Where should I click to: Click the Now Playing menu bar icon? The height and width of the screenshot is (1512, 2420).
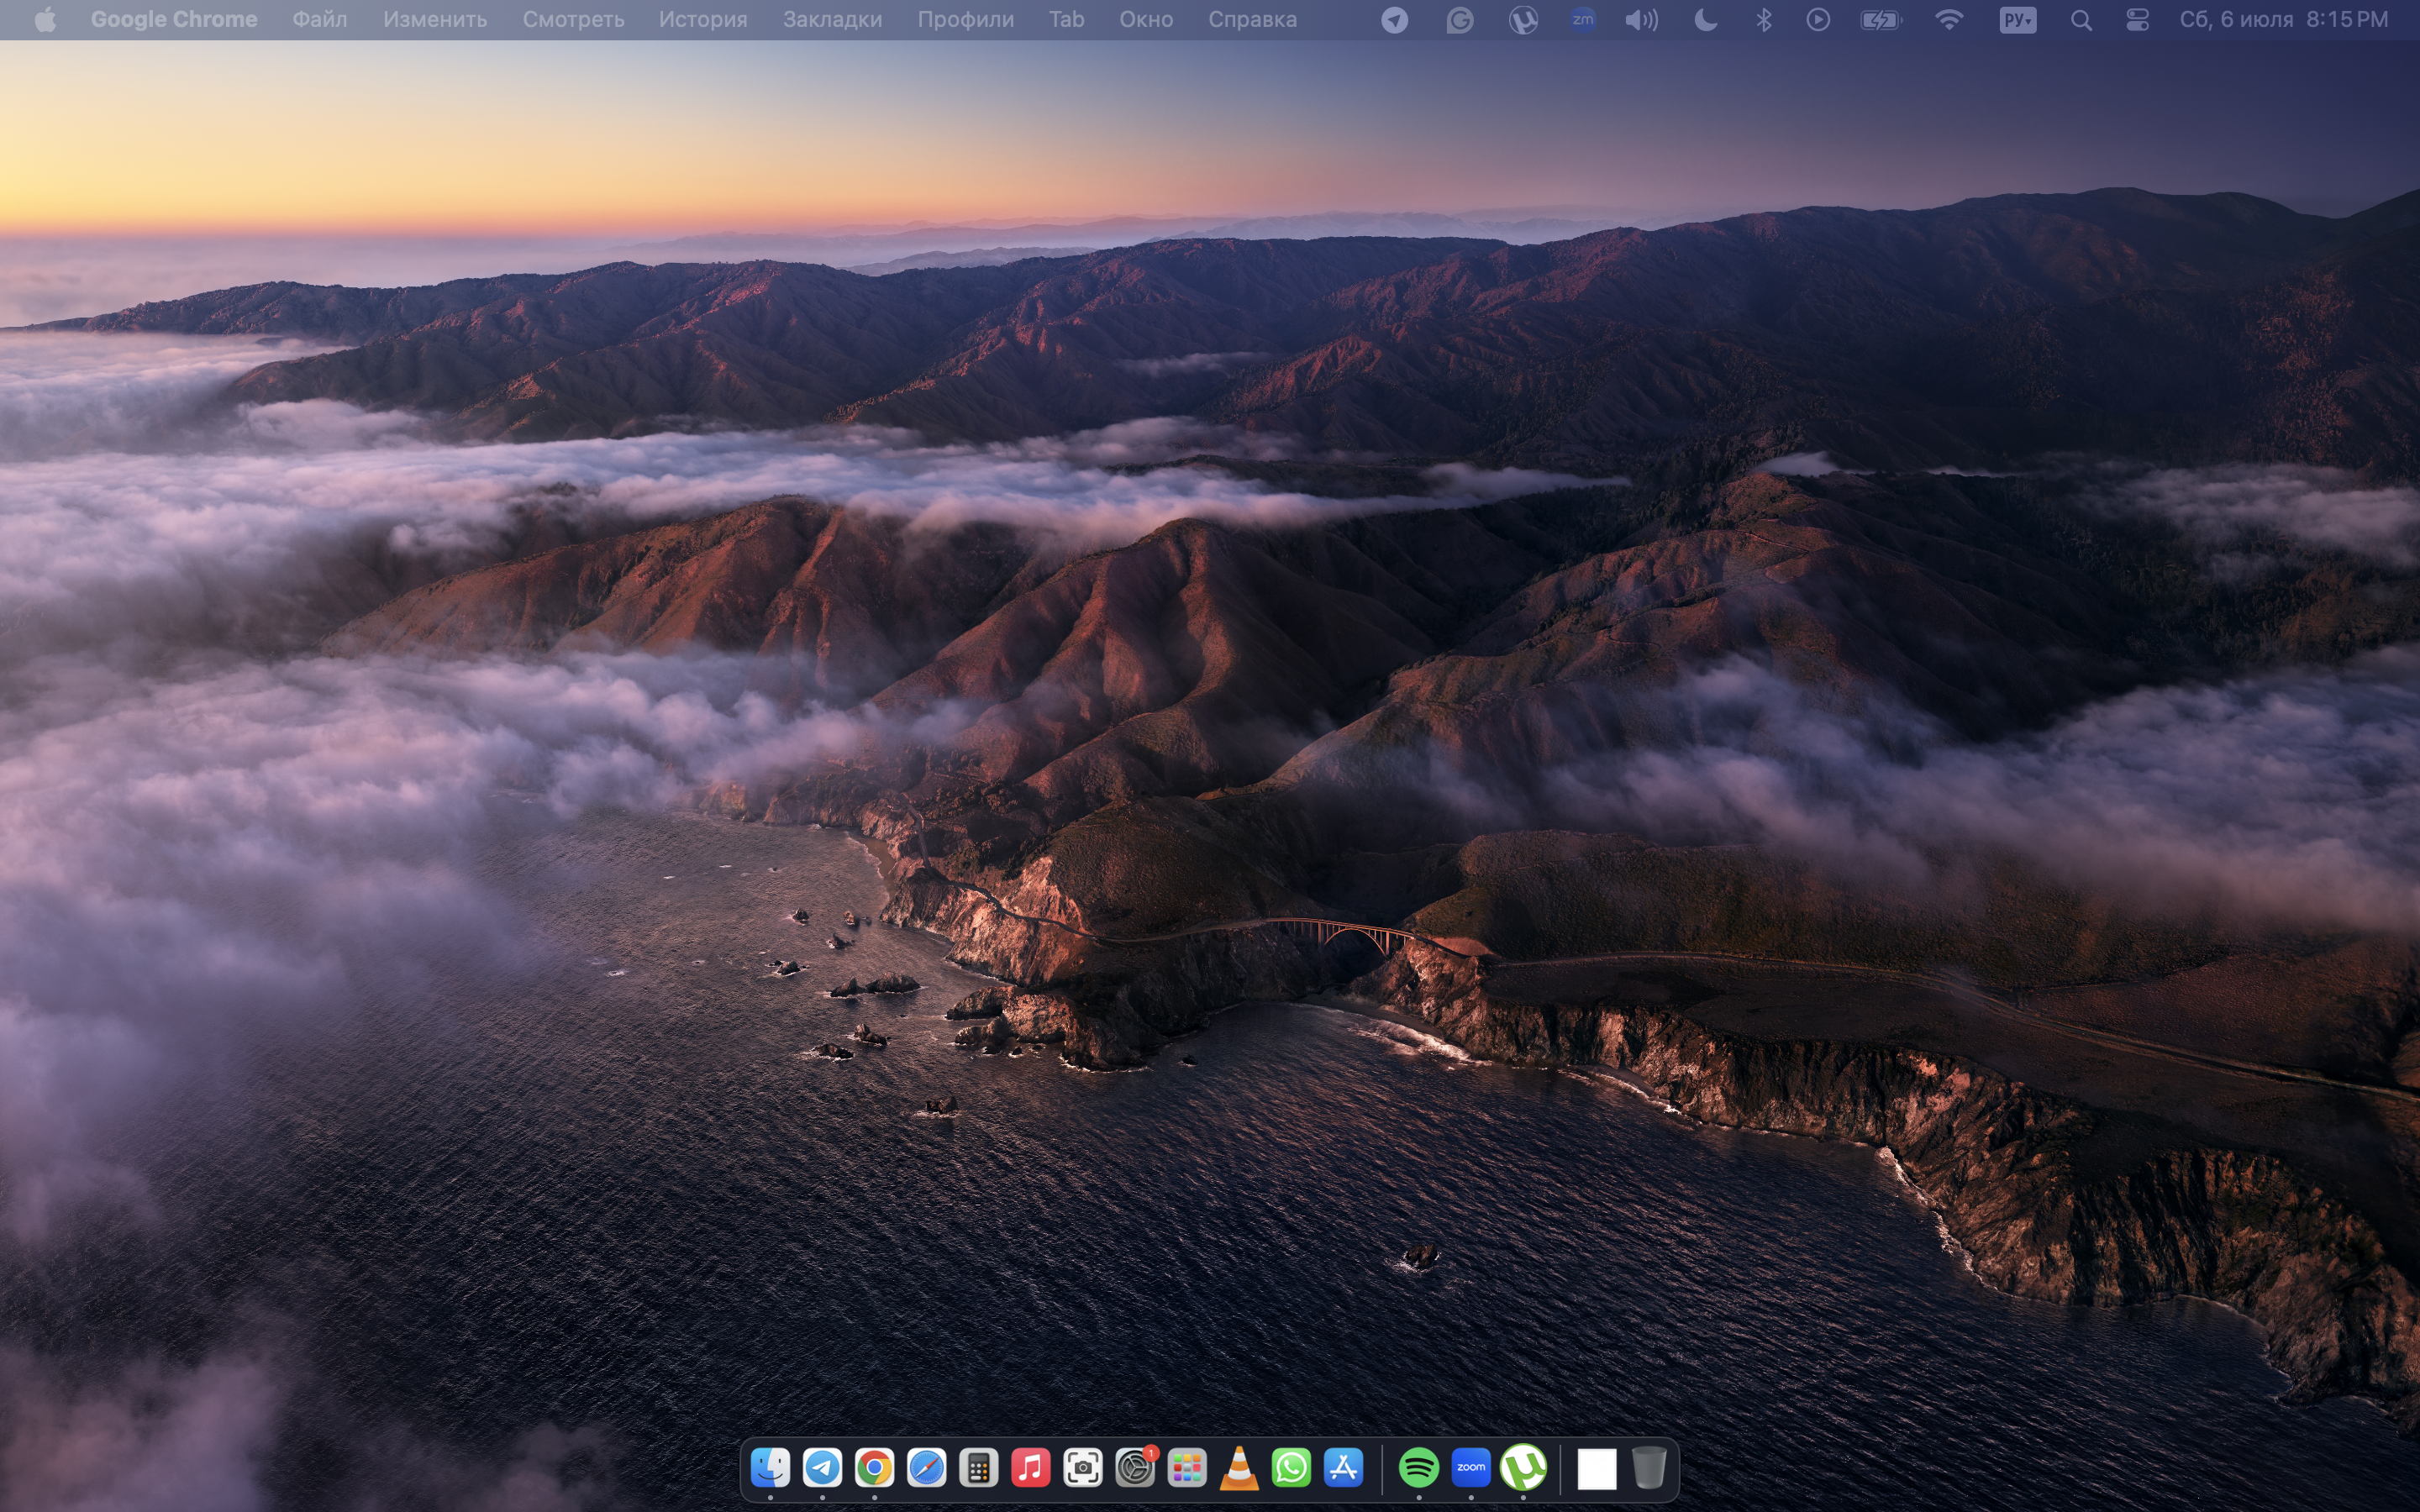click(1818, 20)
